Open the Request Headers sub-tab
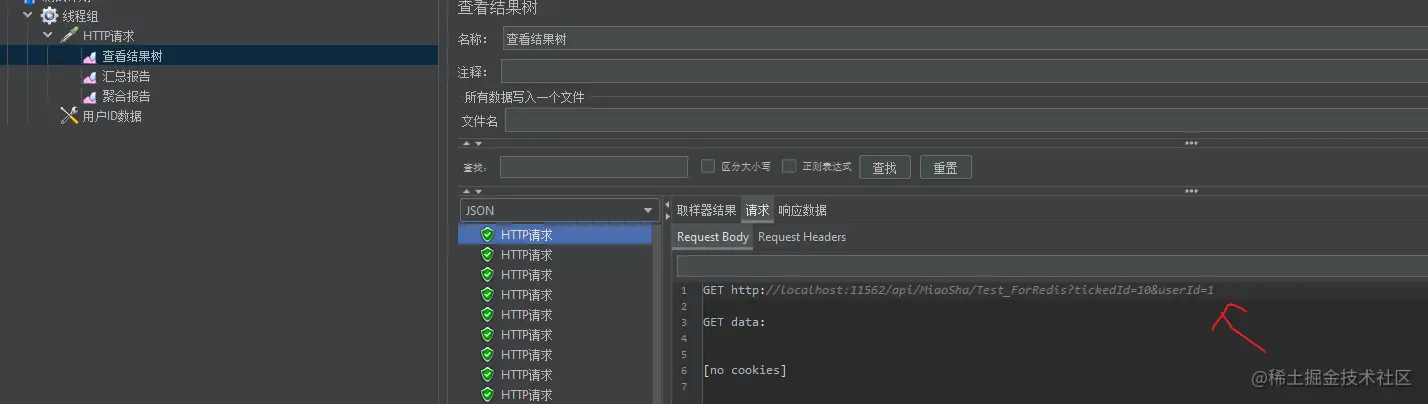Image resolution: width=1428 pixels, height=404 pixels. point(802,237)
